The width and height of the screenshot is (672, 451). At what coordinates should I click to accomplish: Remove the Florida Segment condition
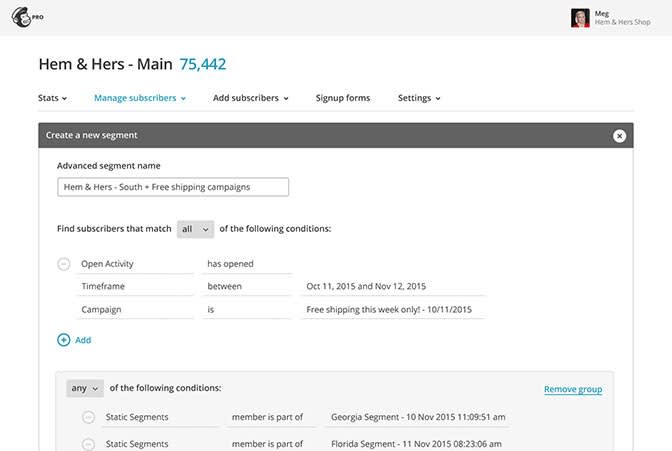point(88,444)
